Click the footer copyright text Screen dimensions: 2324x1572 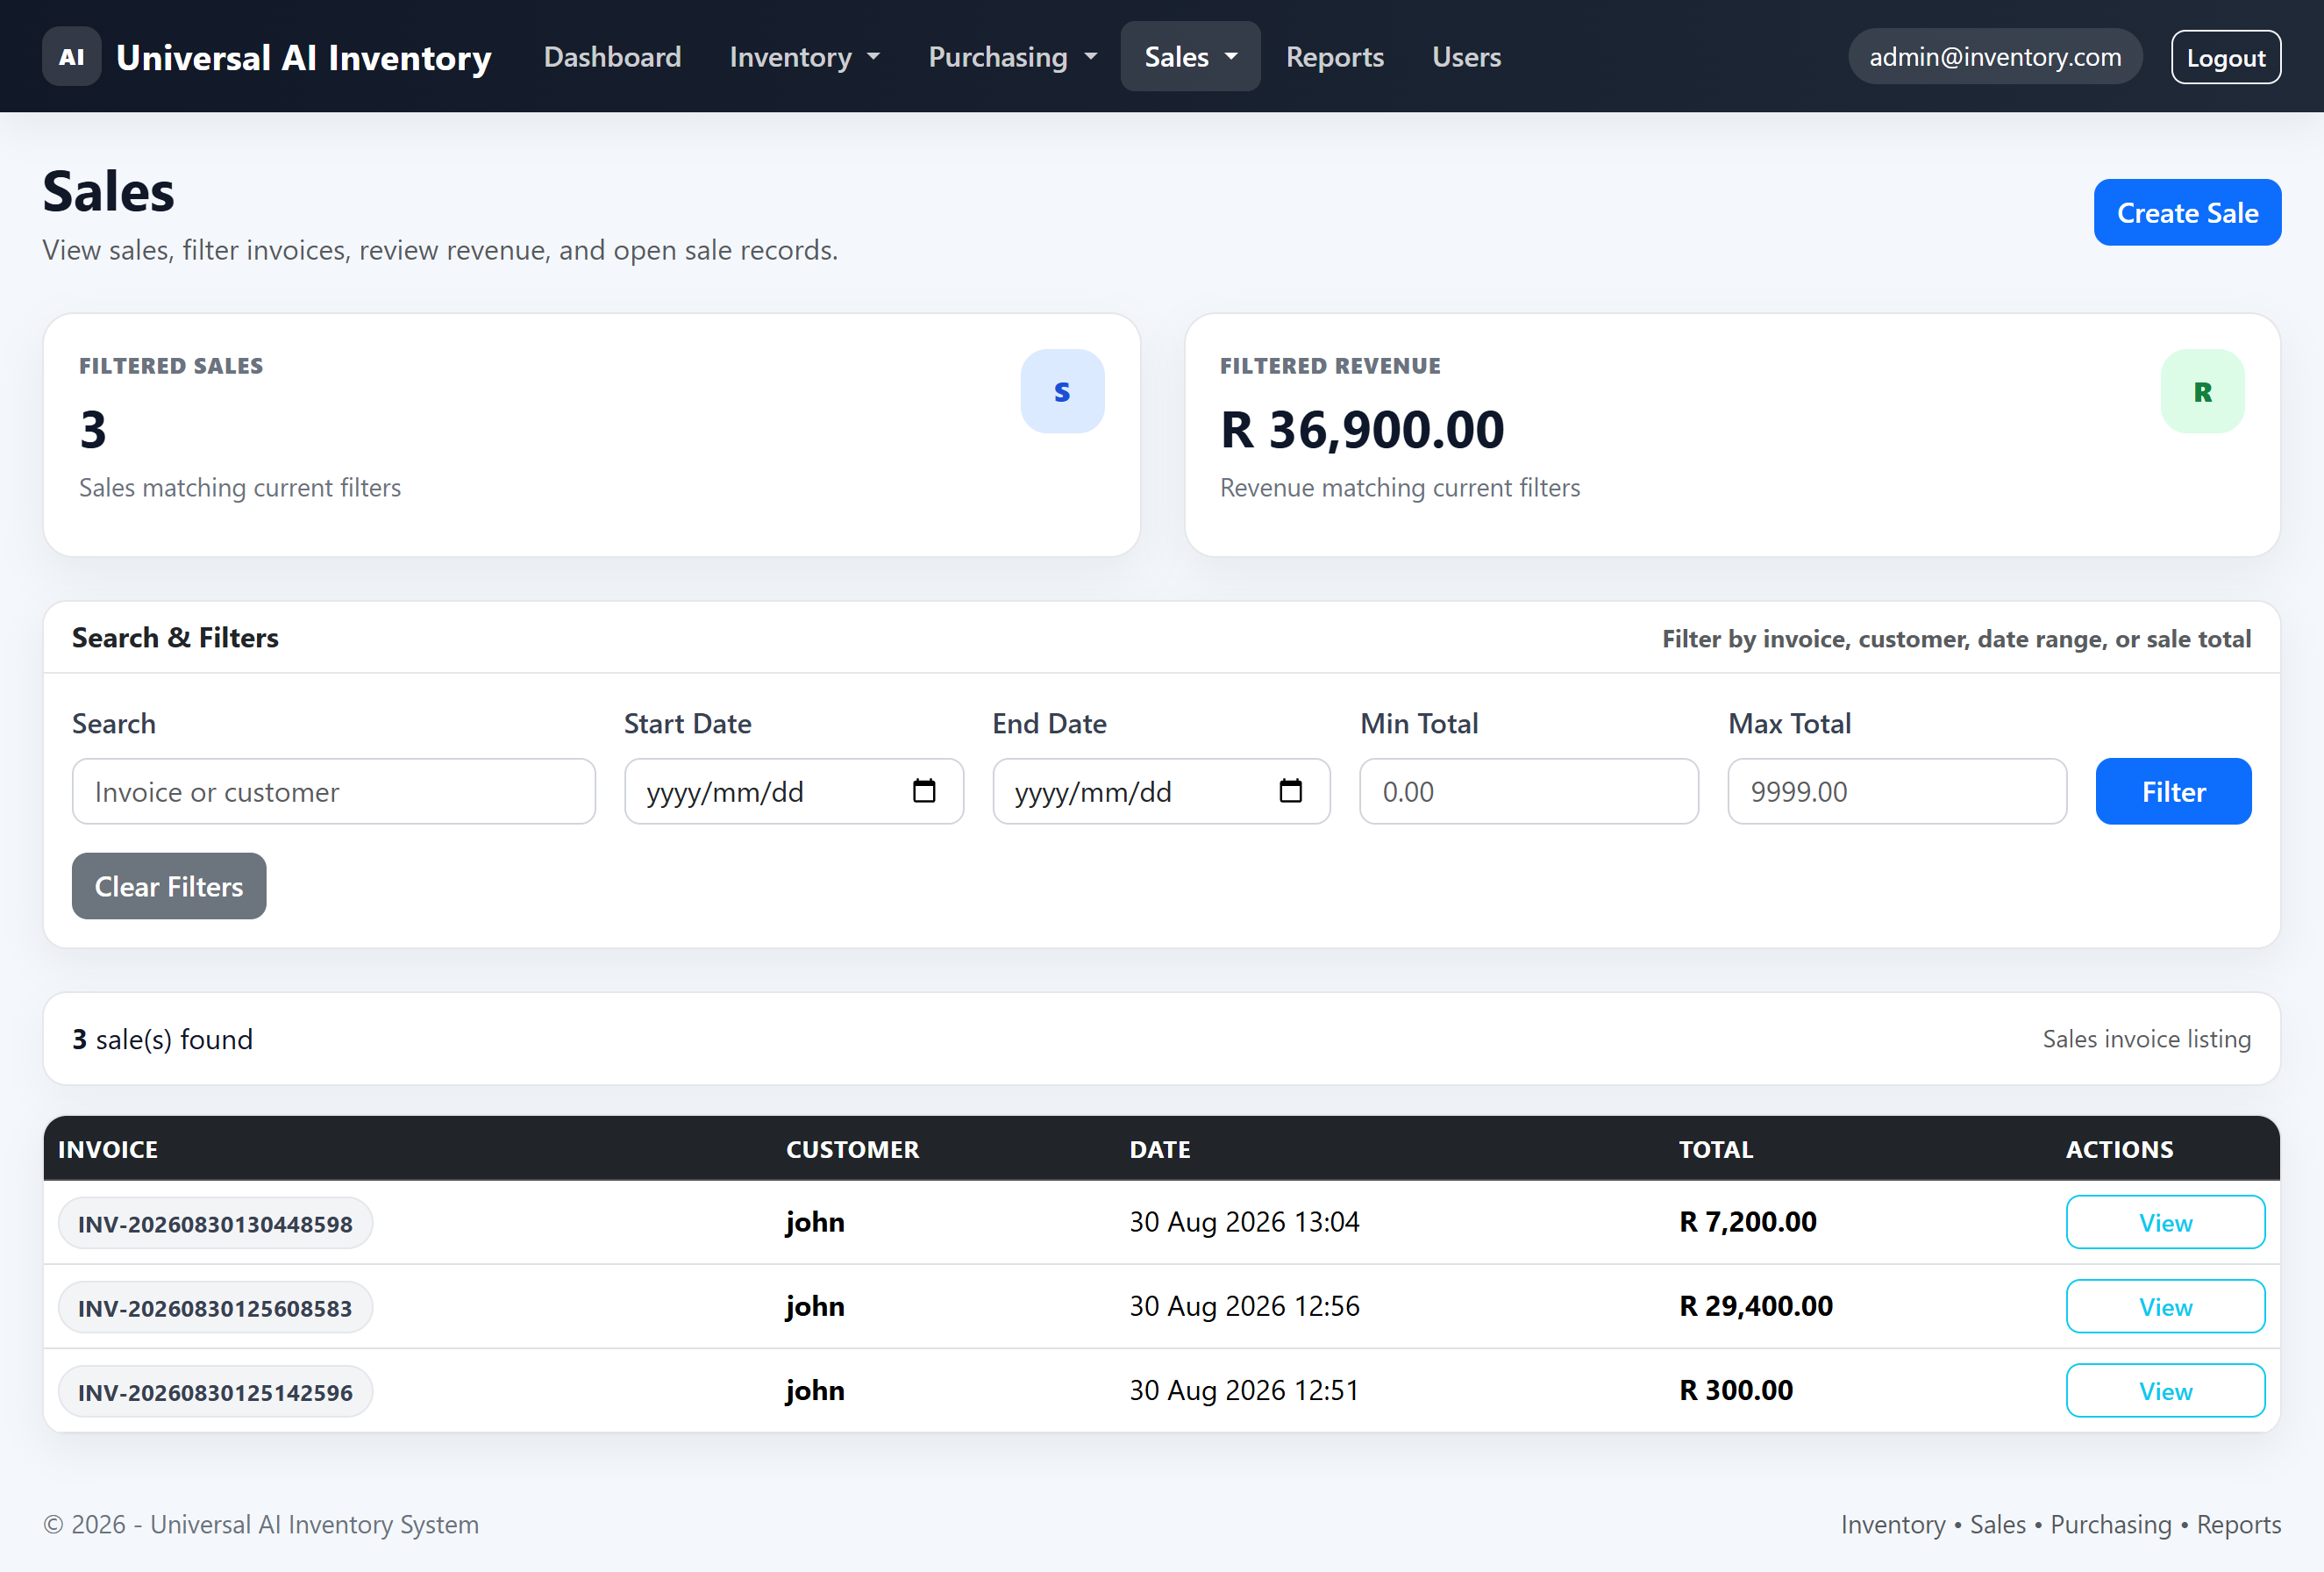[x=261, y=1524]
